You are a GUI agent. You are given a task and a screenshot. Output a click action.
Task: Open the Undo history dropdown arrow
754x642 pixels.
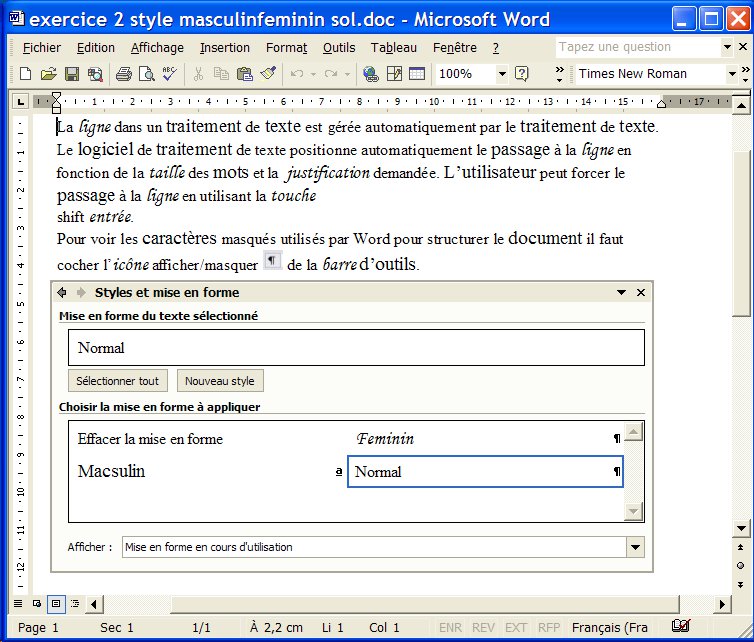[x=313, y=74]
